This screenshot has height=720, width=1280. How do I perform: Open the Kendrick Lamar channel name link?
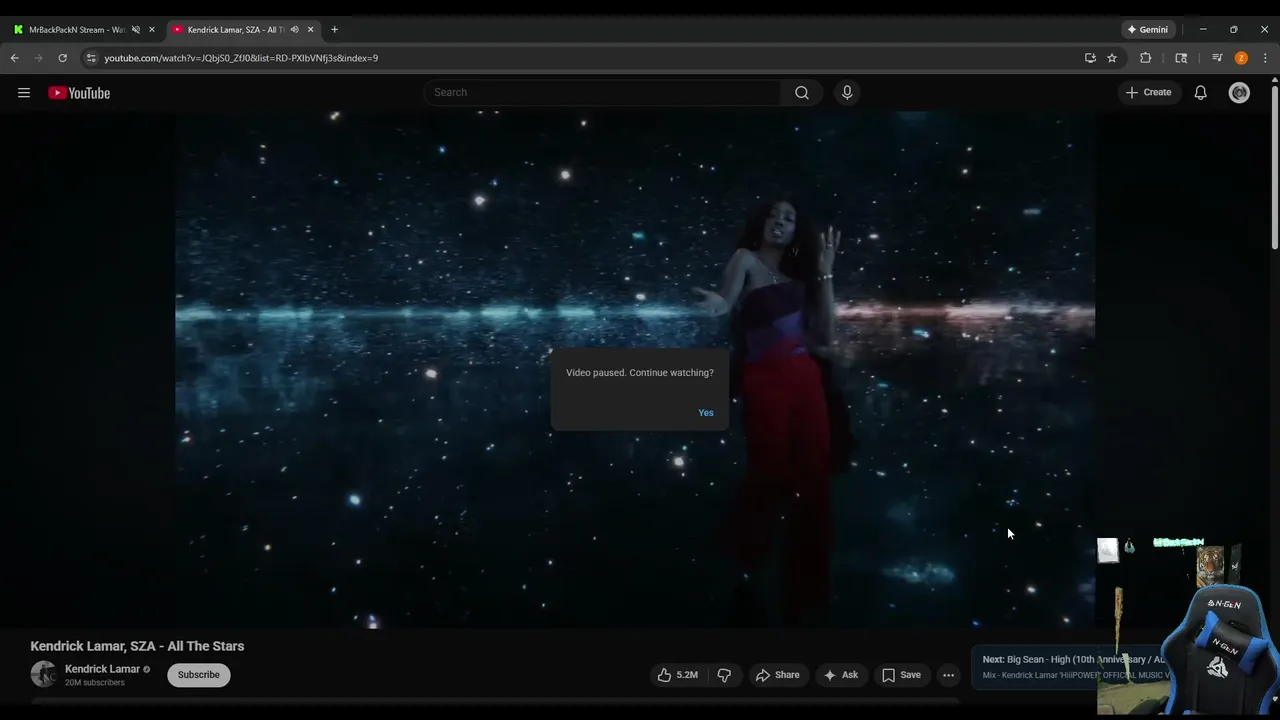coord(102,669)
